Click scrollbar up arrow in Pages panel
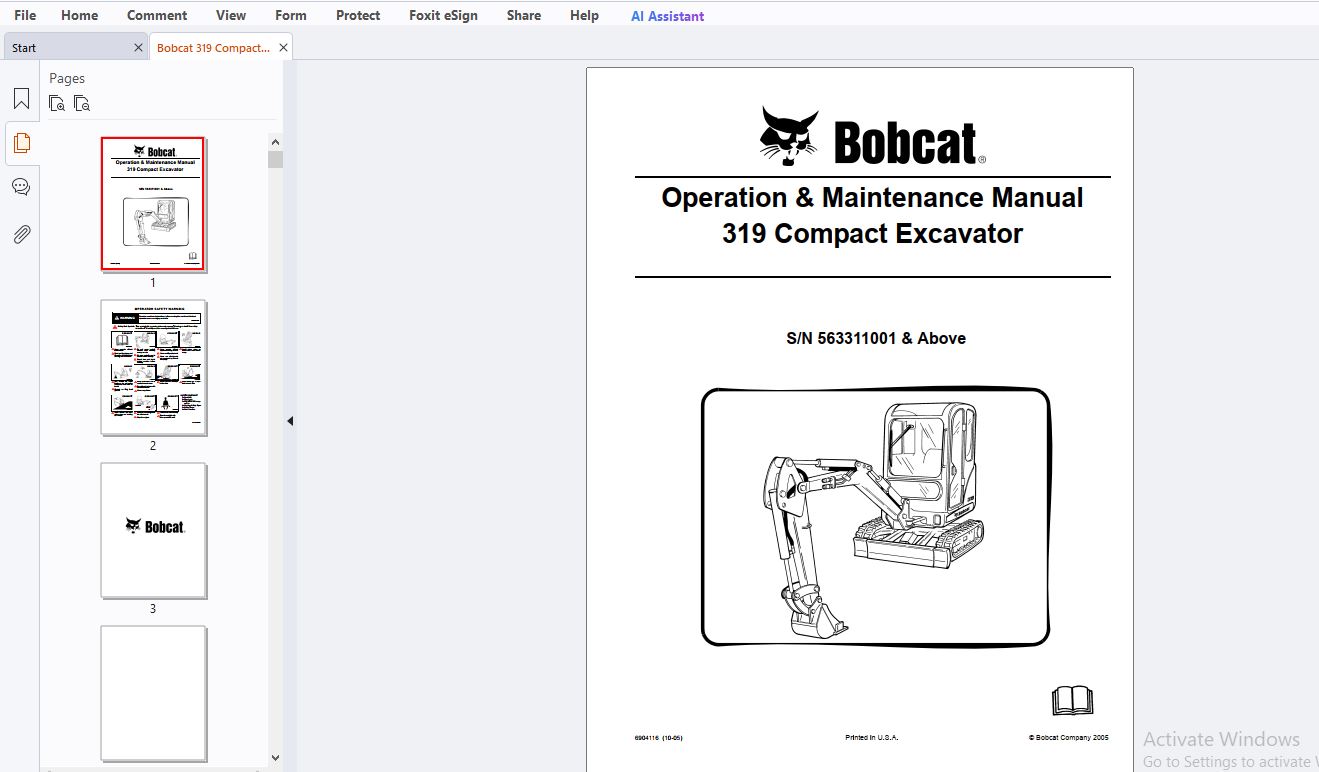1319x772 pixels. pos(276,142)
